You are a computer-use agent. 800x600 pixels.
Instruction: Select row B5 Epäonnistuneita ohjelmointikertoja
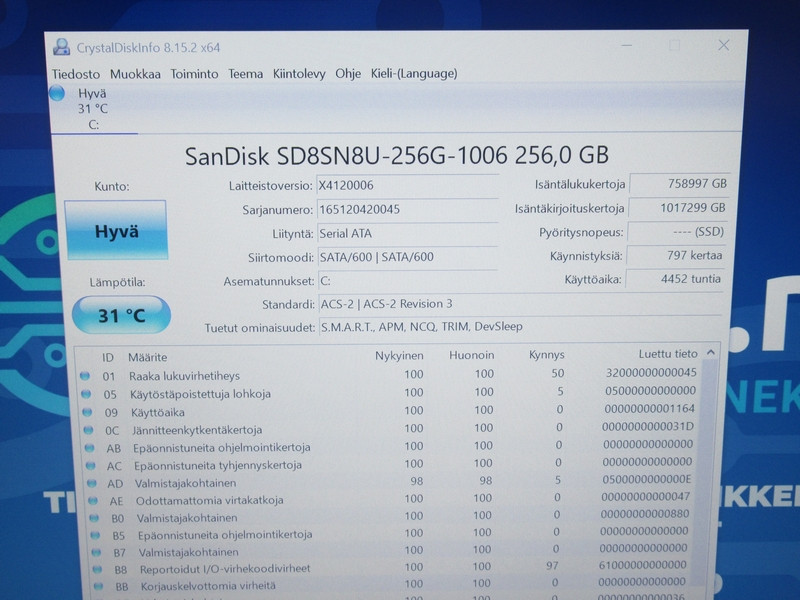pyautogui.click(x=389, y=533)
